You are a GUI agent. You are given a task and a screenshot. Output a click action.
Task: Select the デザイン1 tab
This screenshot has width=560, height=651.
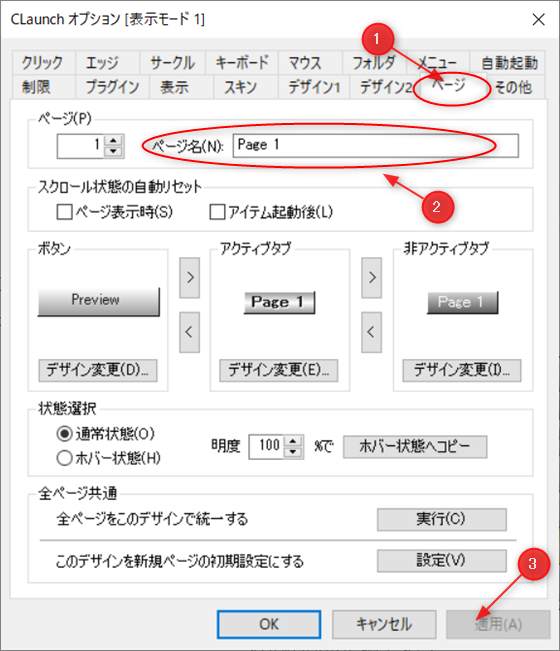(314, 87)
